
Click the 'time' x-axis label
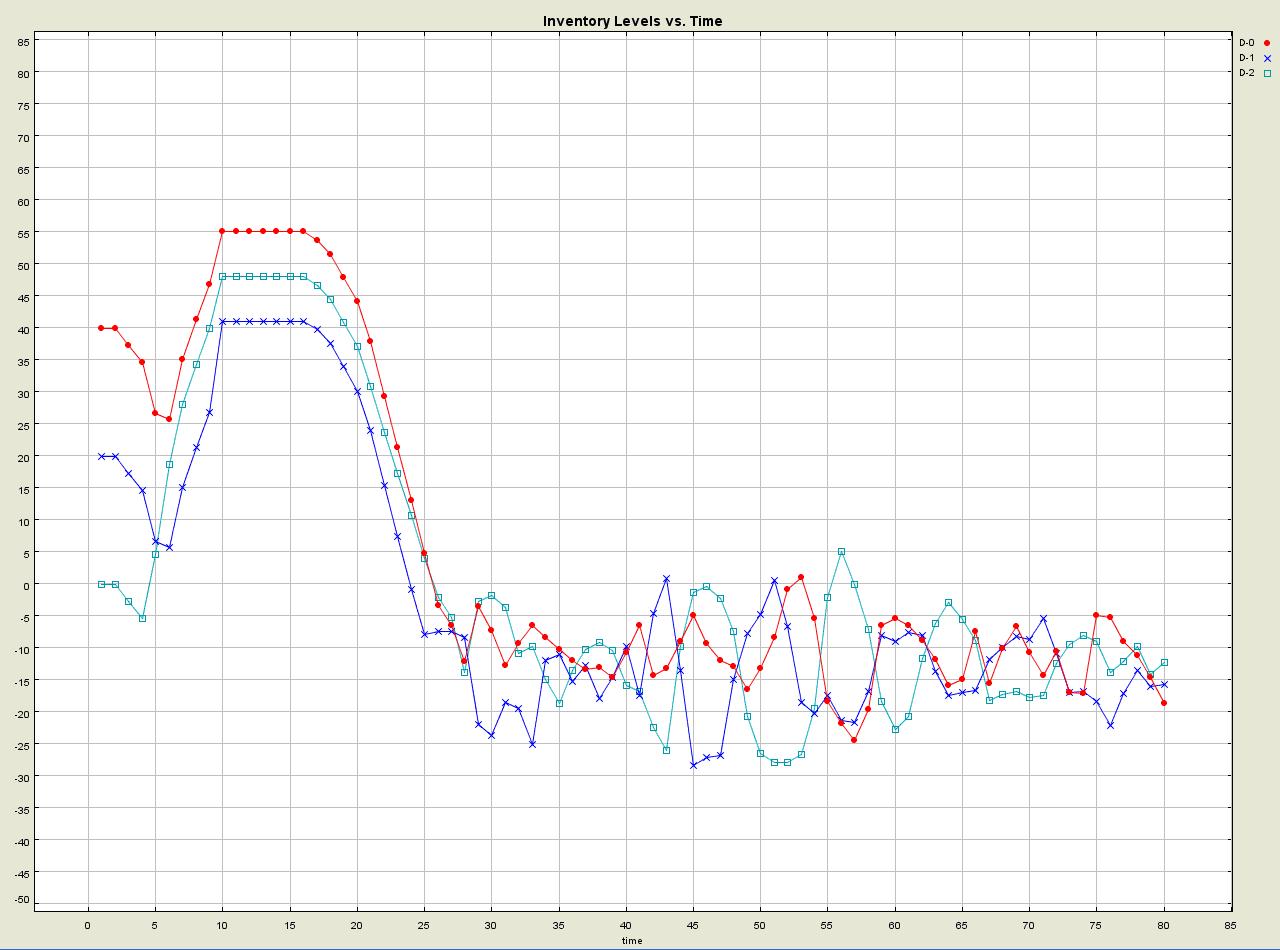pyautogui.click(x=632, y=940)
